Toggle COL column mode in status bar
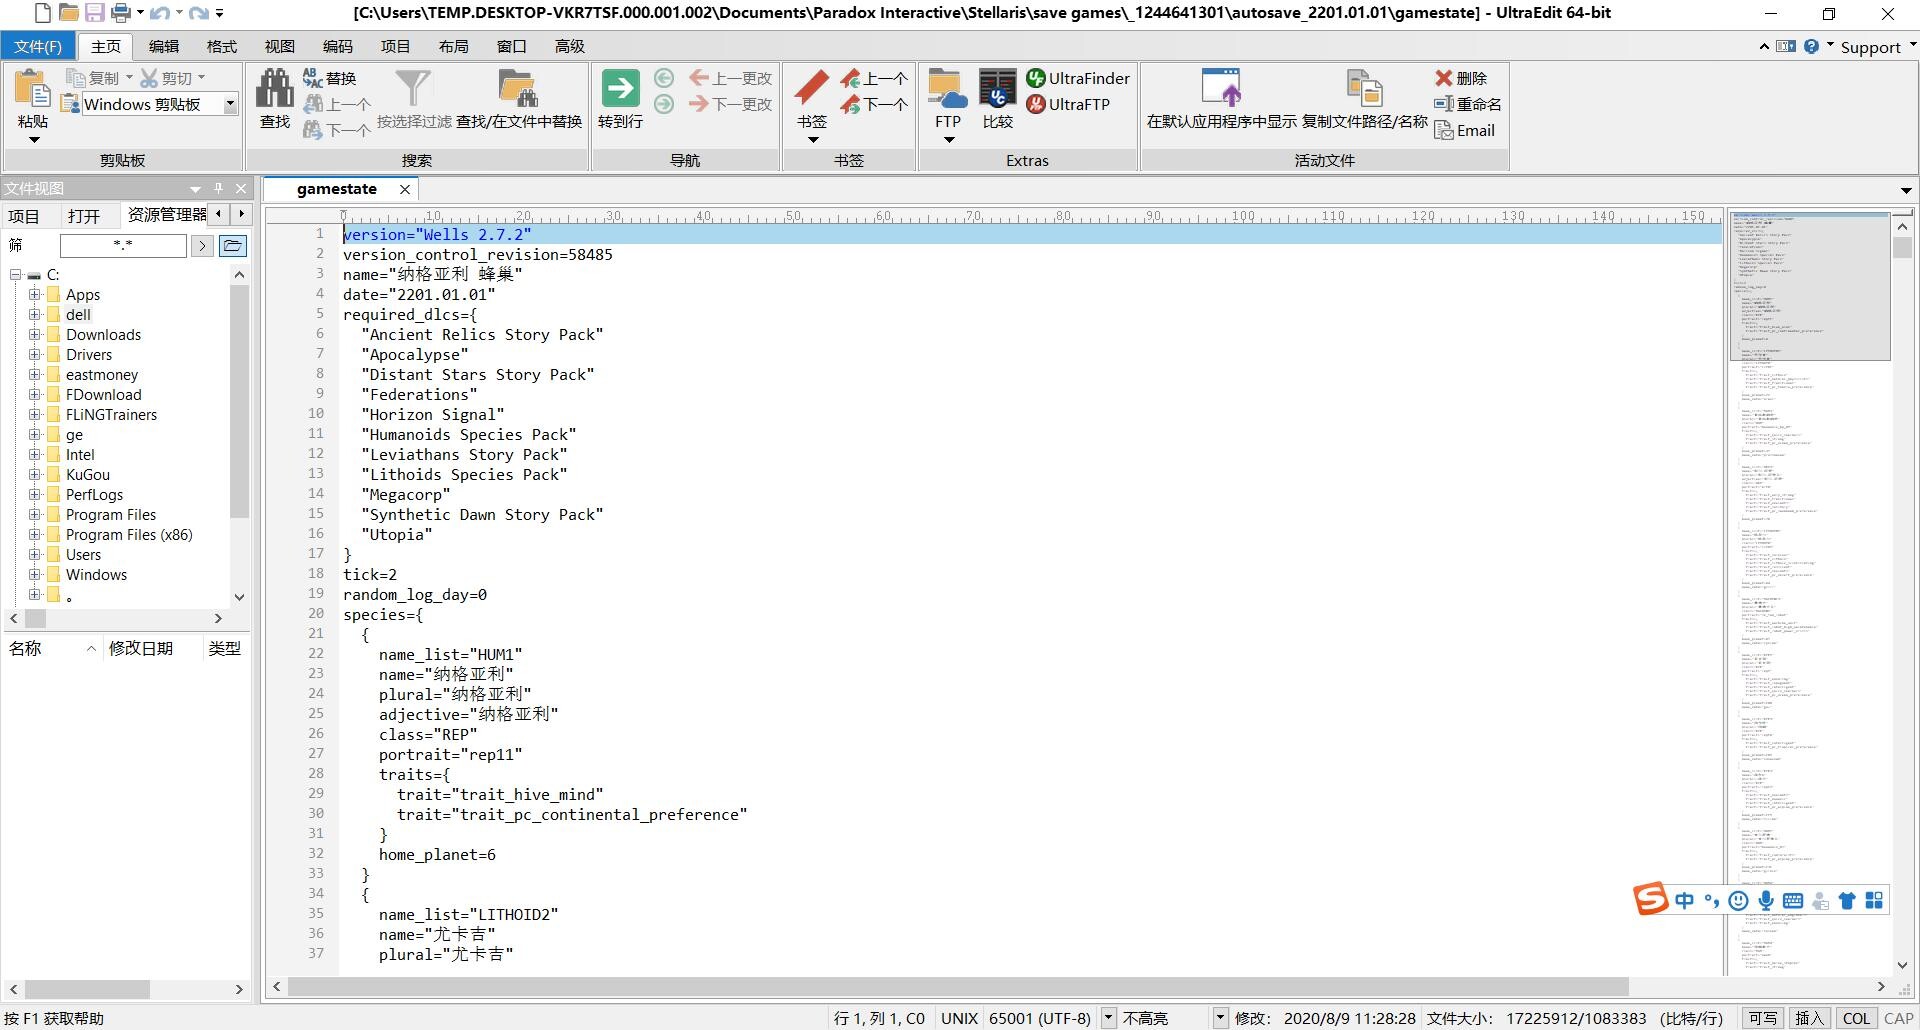Viewport: 1920px width, 1030px height. tap(1856, 1018)
